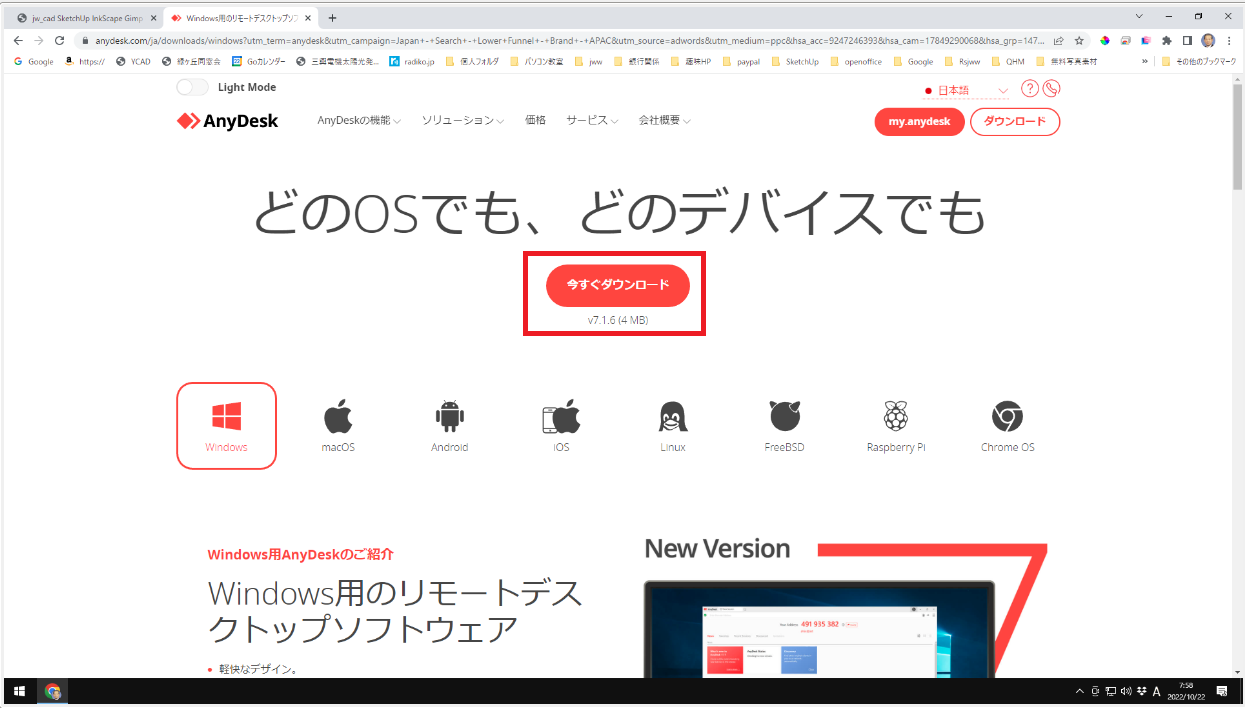This screenshot has height=708, width=1245.
Task: Click the phone contact icon
Action: click(x=1051, y=89)
